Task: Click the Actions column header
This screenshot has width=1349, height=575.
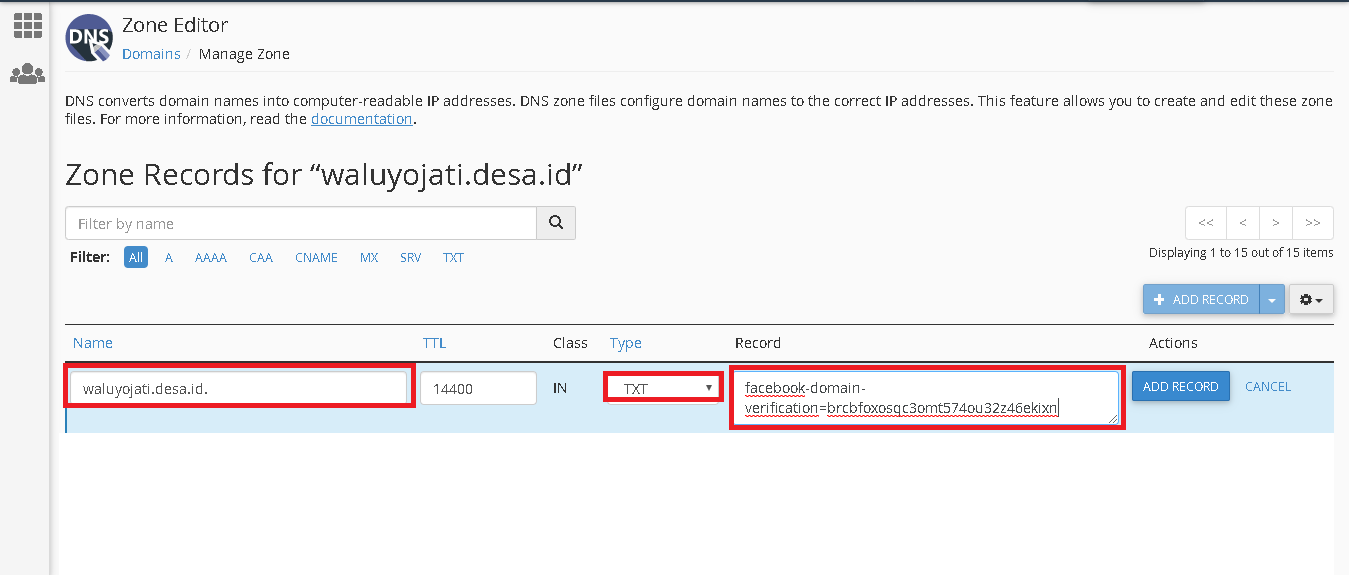Action: click(x=1173, y=343)
